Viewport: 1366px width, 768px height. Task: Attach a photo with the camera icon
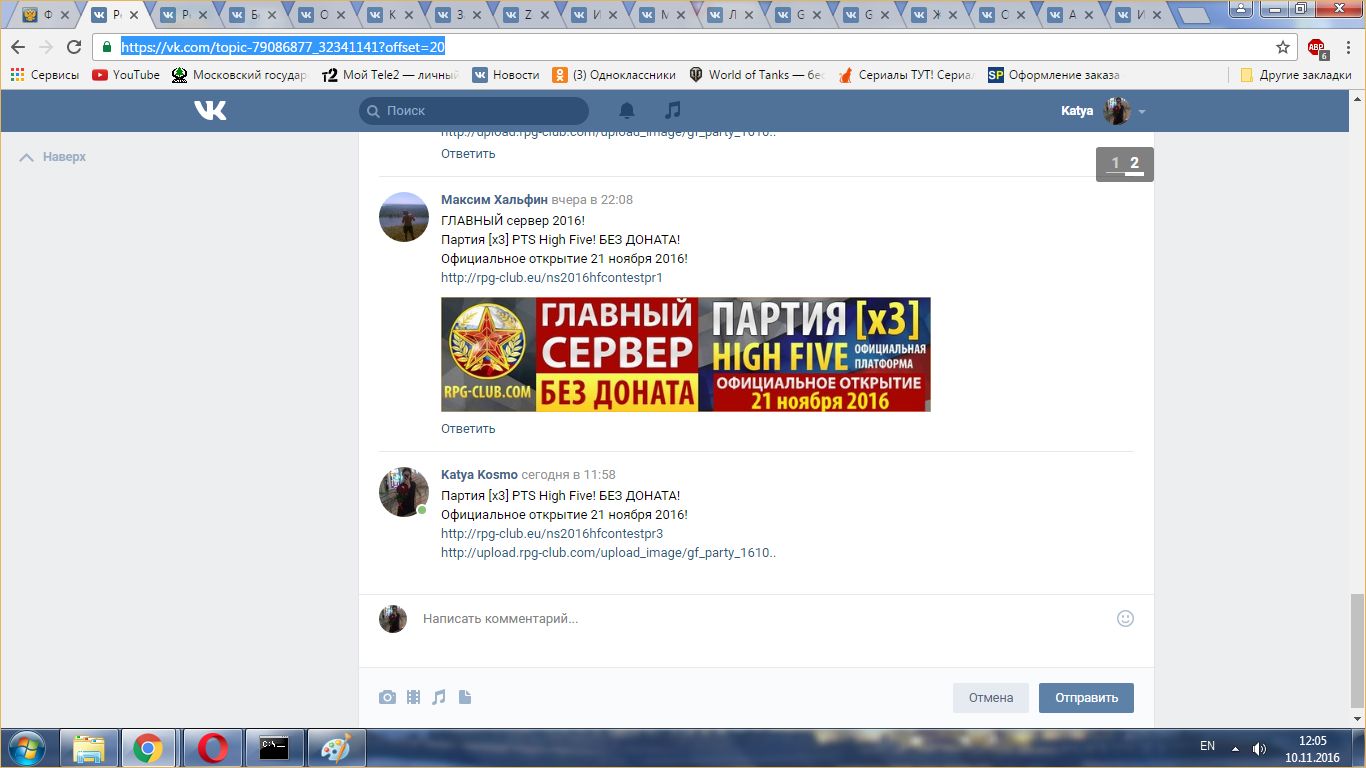click(x=387, y=698)
